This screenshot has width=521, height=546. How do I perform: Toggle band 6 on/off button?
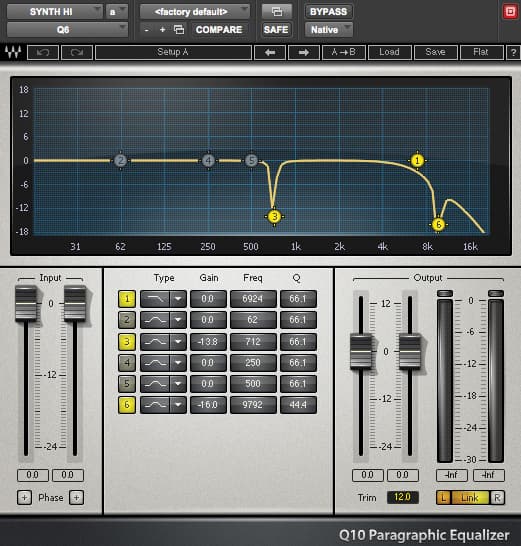[127, 405]
